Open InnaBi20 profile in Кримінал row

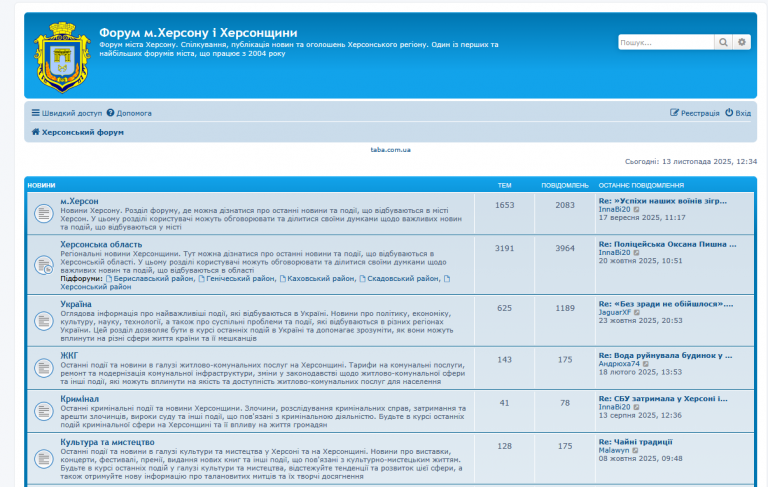(x=614, y=407)
